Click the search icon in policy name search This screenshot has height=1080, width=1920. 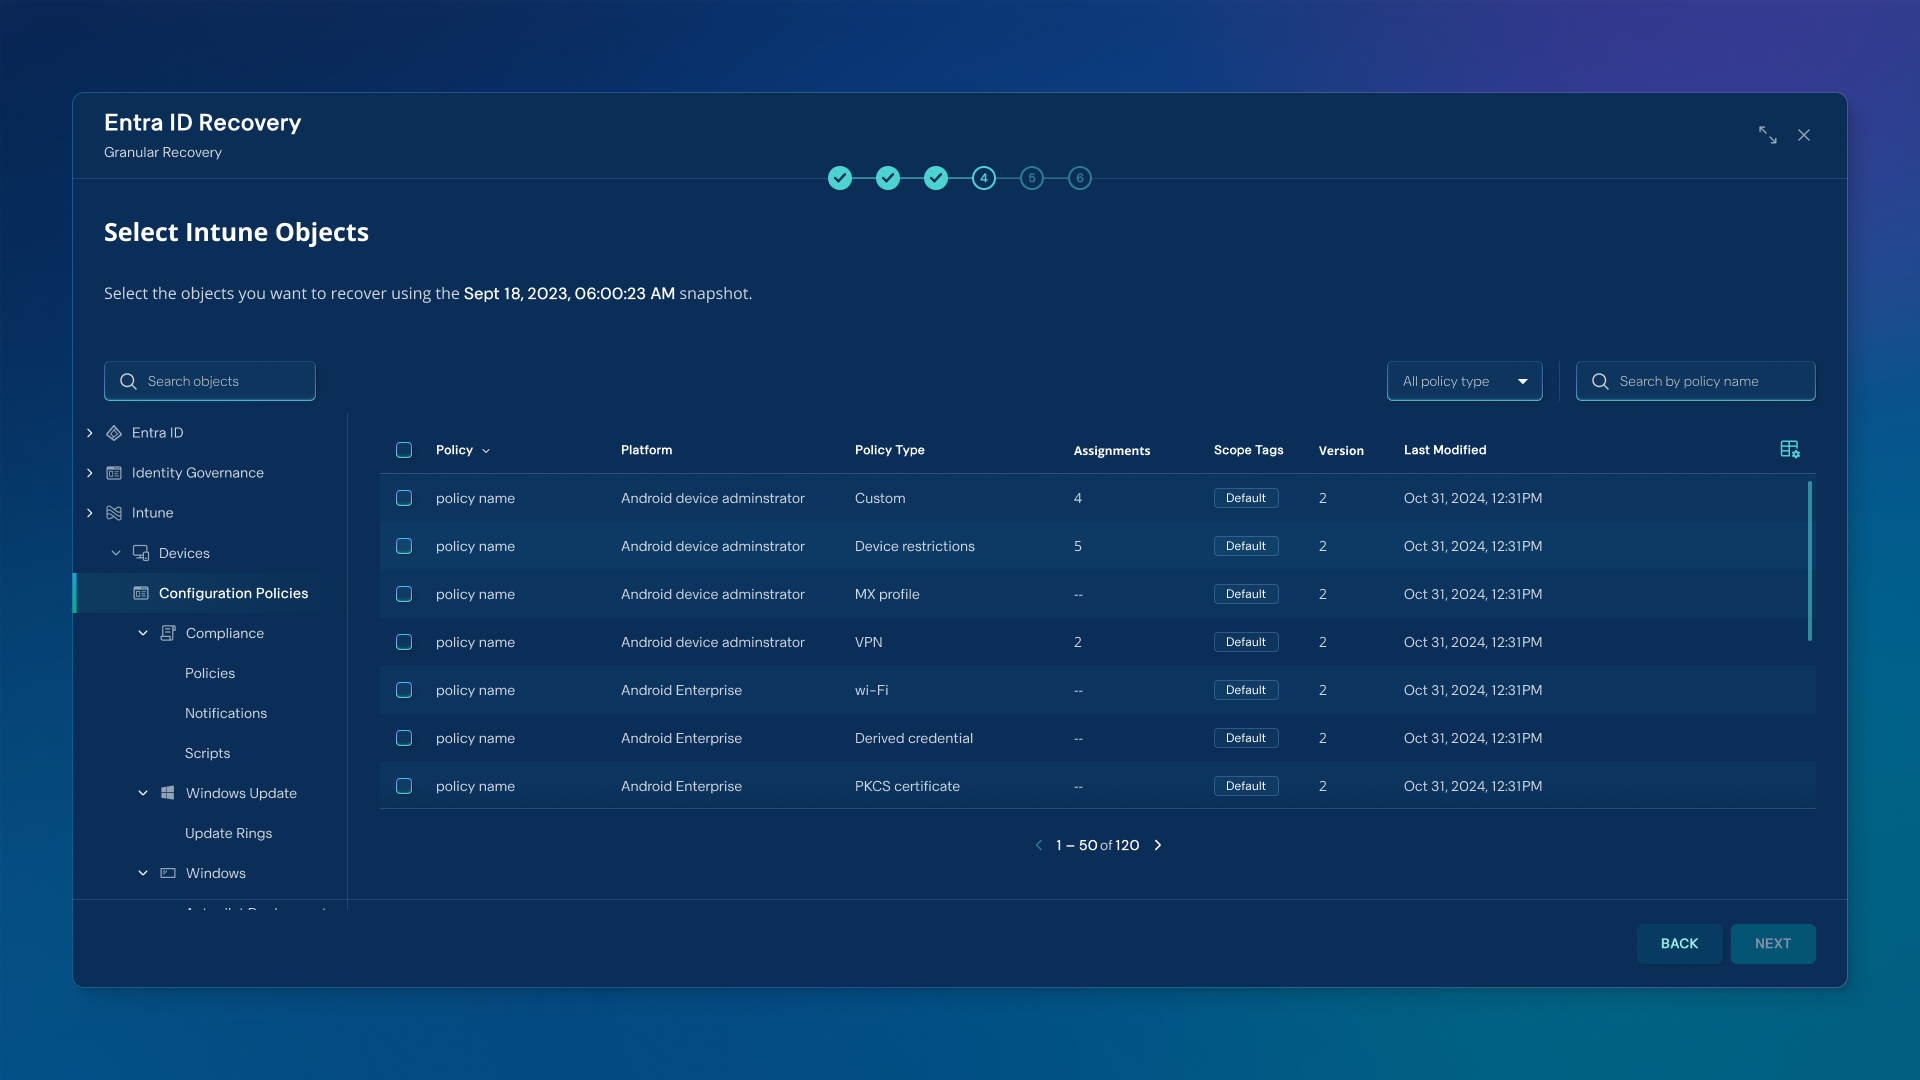[x=1600, y=381]
